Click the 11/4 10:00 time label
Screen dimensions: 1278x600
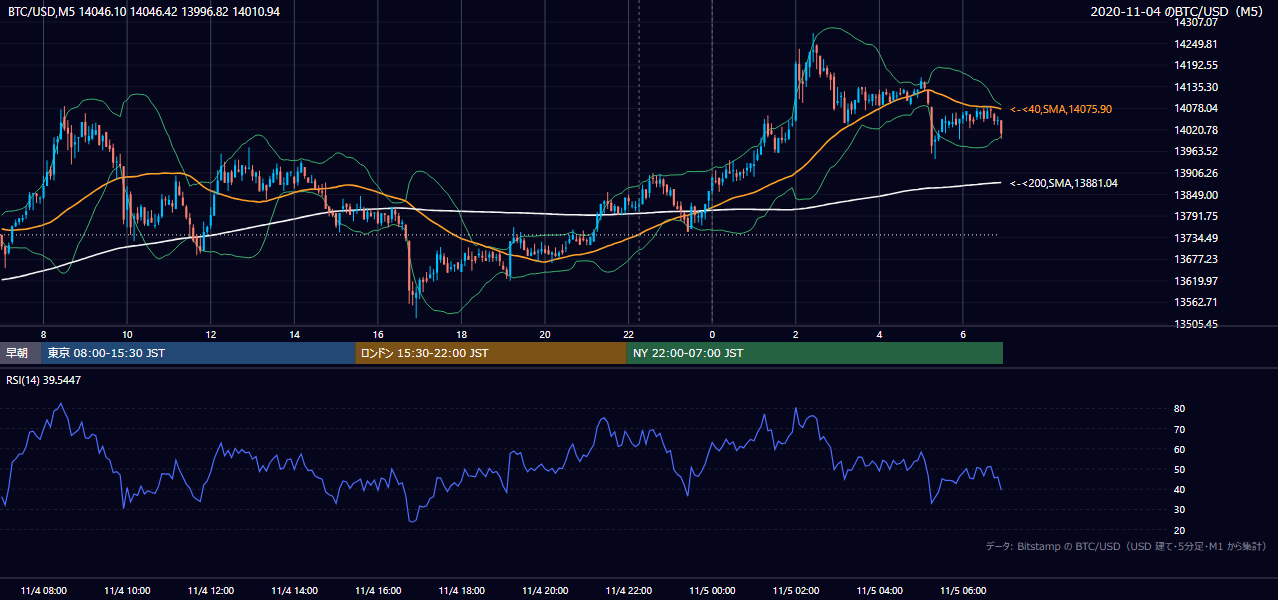(x=127, y=590)
